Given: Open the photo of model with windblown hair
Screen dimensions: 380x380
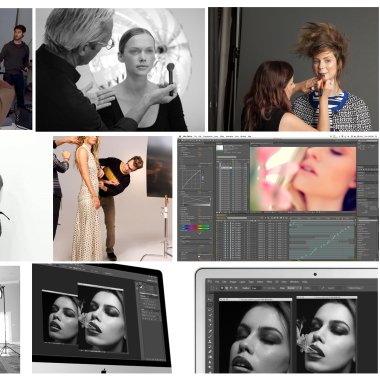Looking at the screenshot, I should [x=293, y=69].
